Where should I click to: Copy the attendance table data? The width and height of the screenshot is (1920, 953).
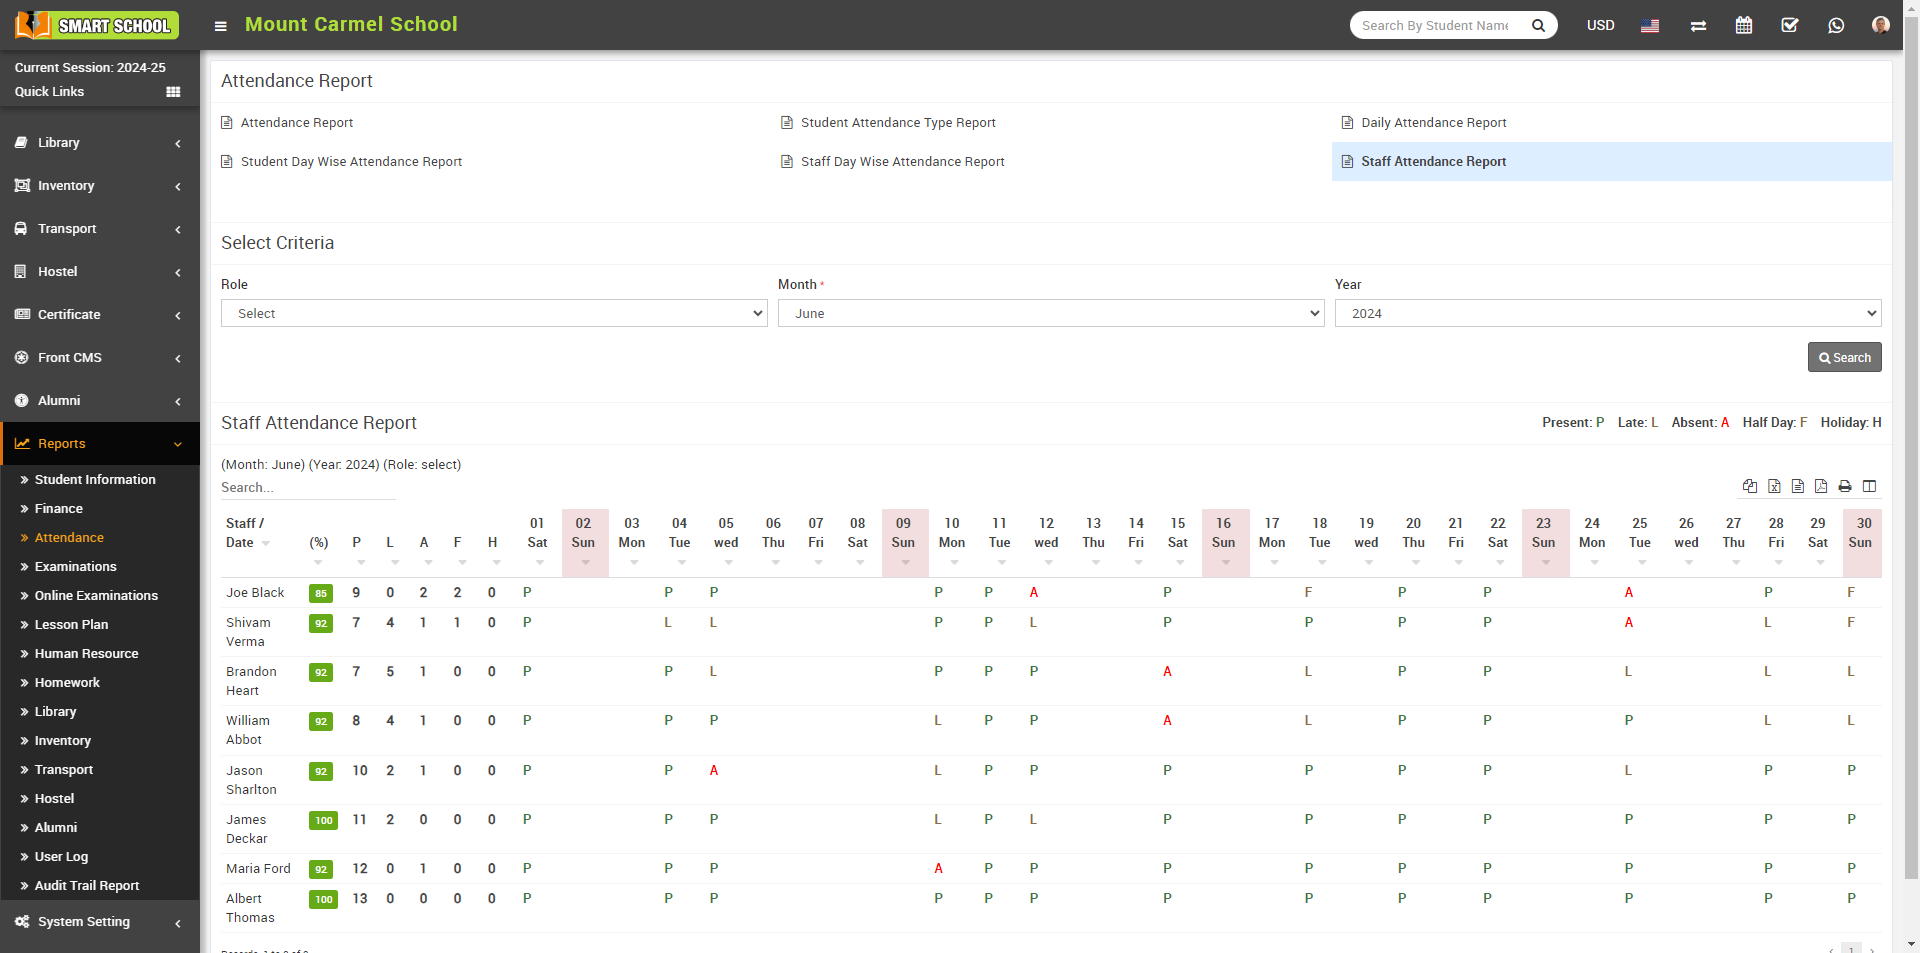(1750, 486)
